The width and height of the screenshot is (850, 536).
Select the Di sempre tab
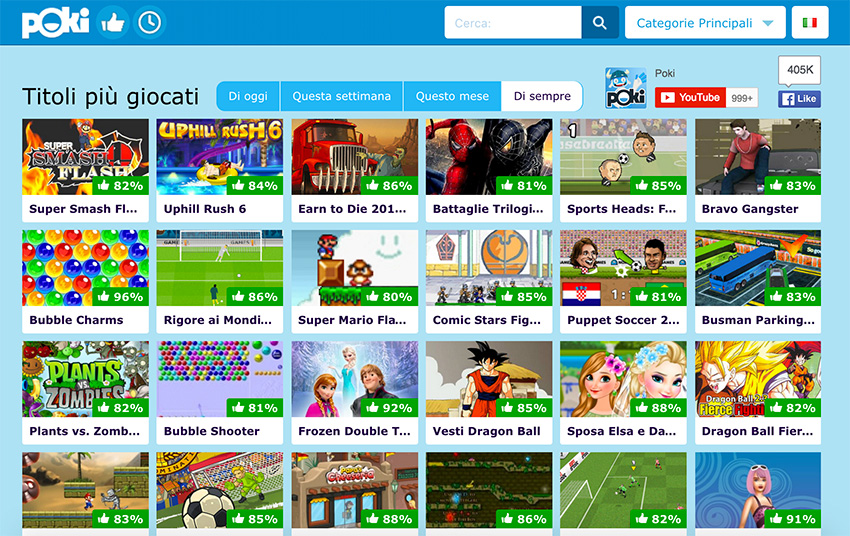(542, 96)
